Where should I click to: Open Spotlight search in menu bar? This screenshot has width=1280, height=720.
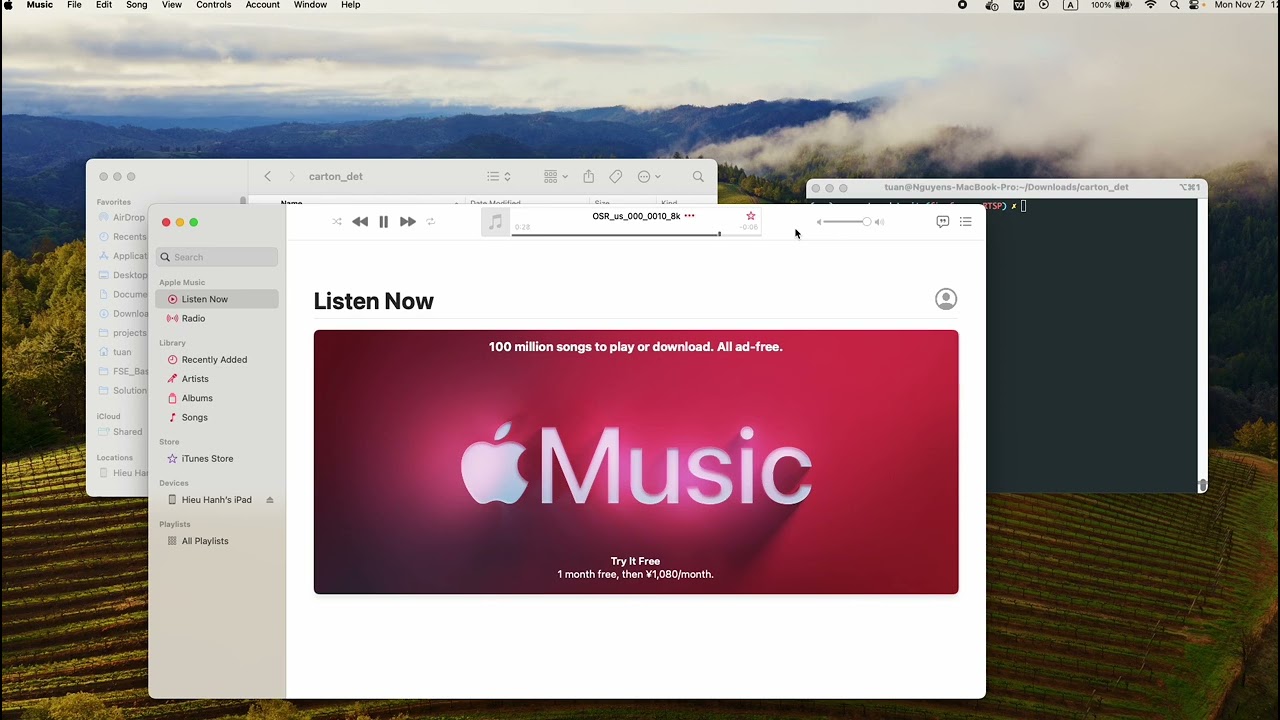click(x=1175, y=5)
